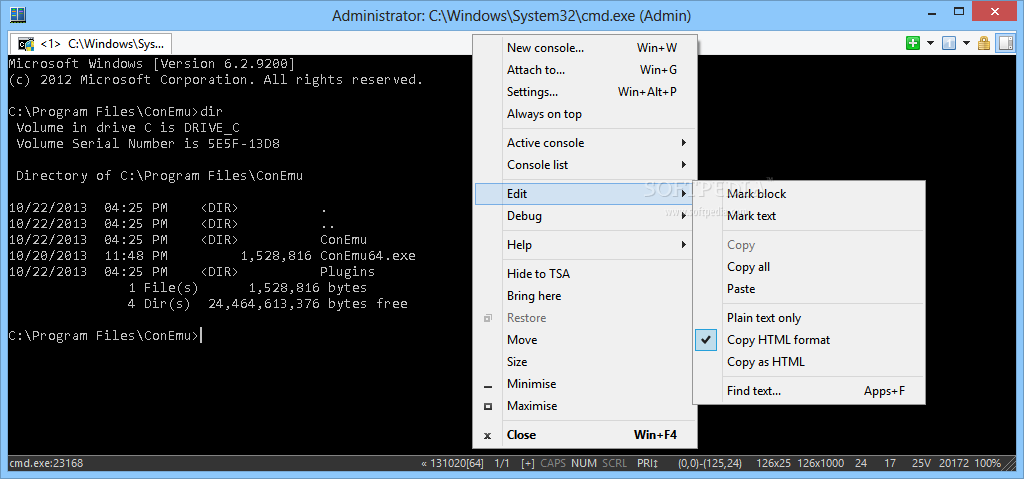Click the 100% zoom value in status bar

click(987, 463)
